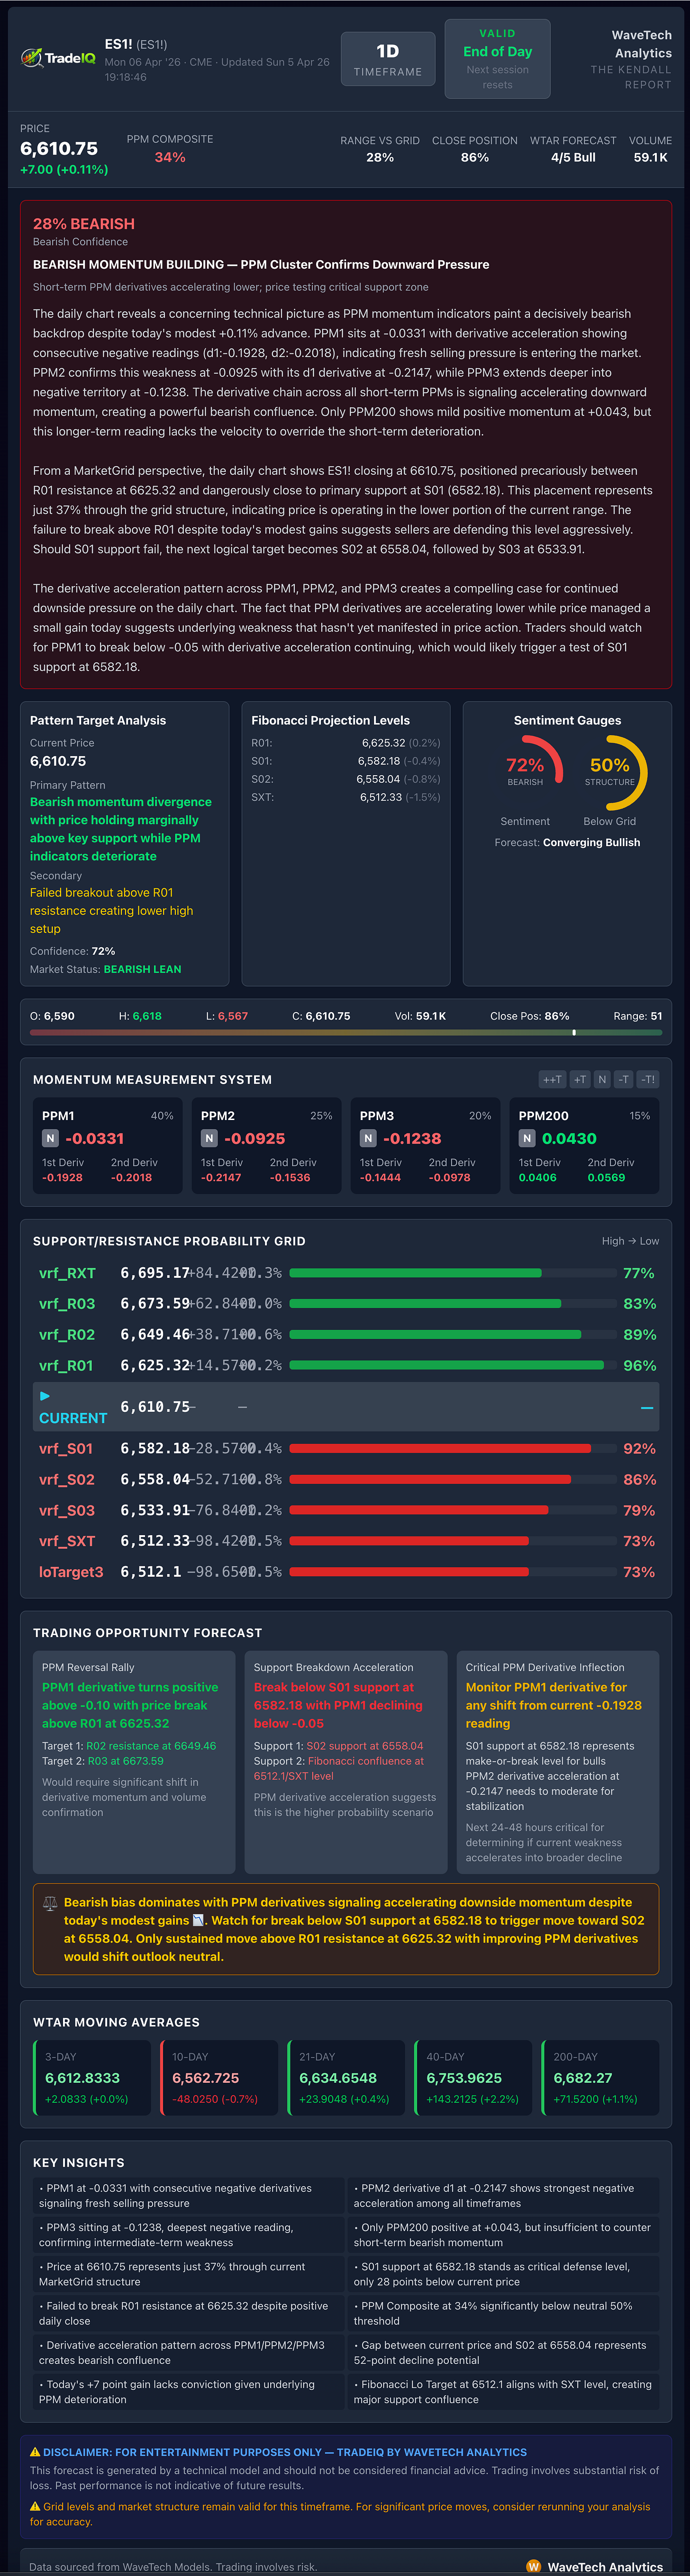
Task: Click the vrf_S03 price 6,533.91
Action: point(155,1510)
